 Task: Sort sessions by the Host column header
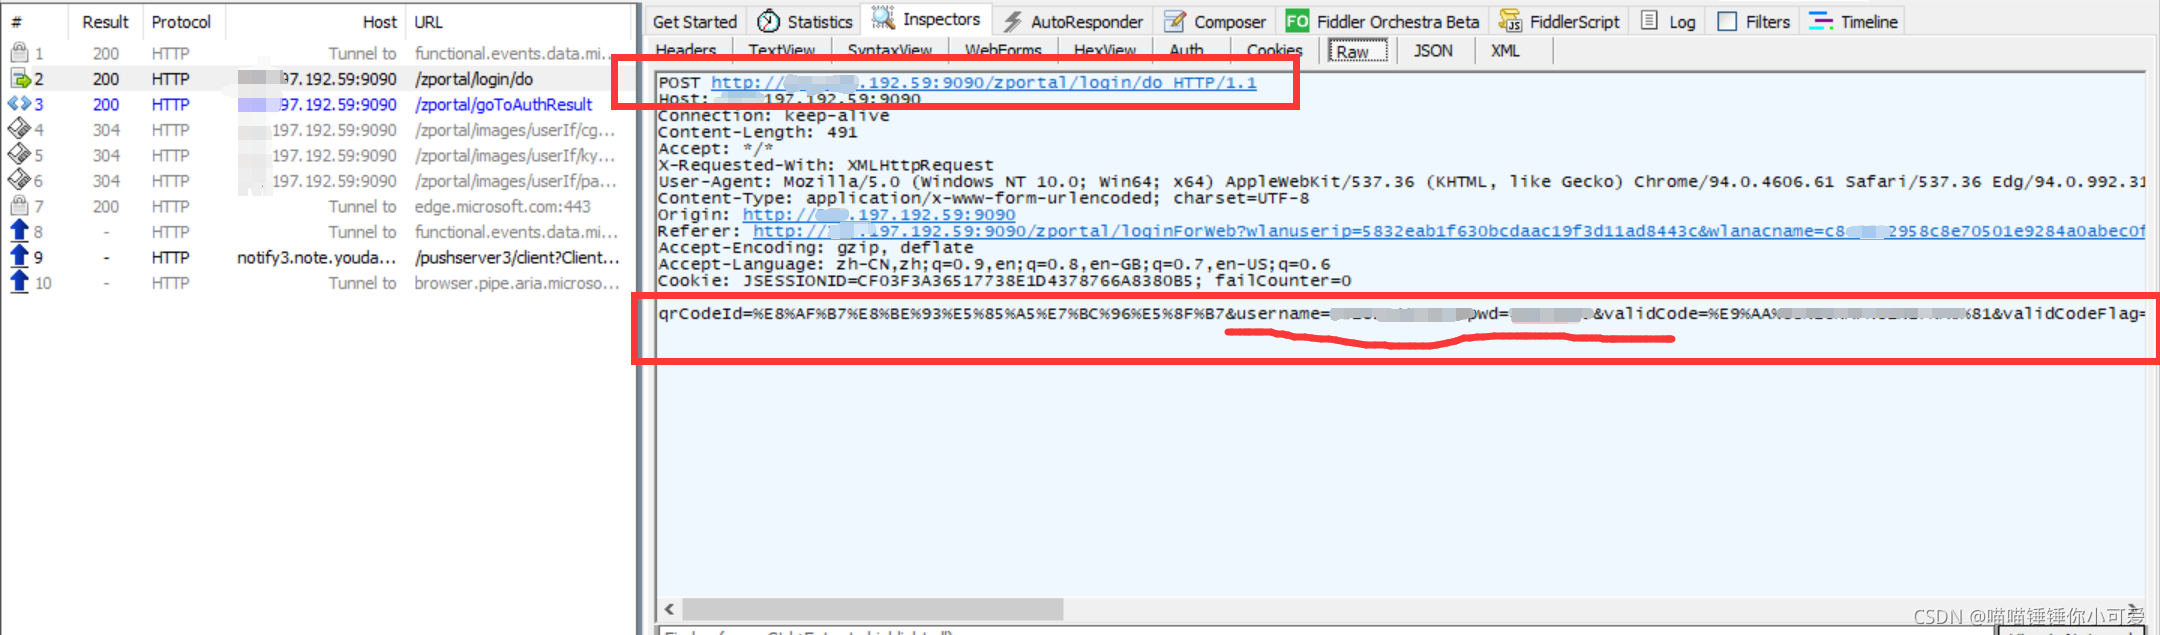(379, 21)
